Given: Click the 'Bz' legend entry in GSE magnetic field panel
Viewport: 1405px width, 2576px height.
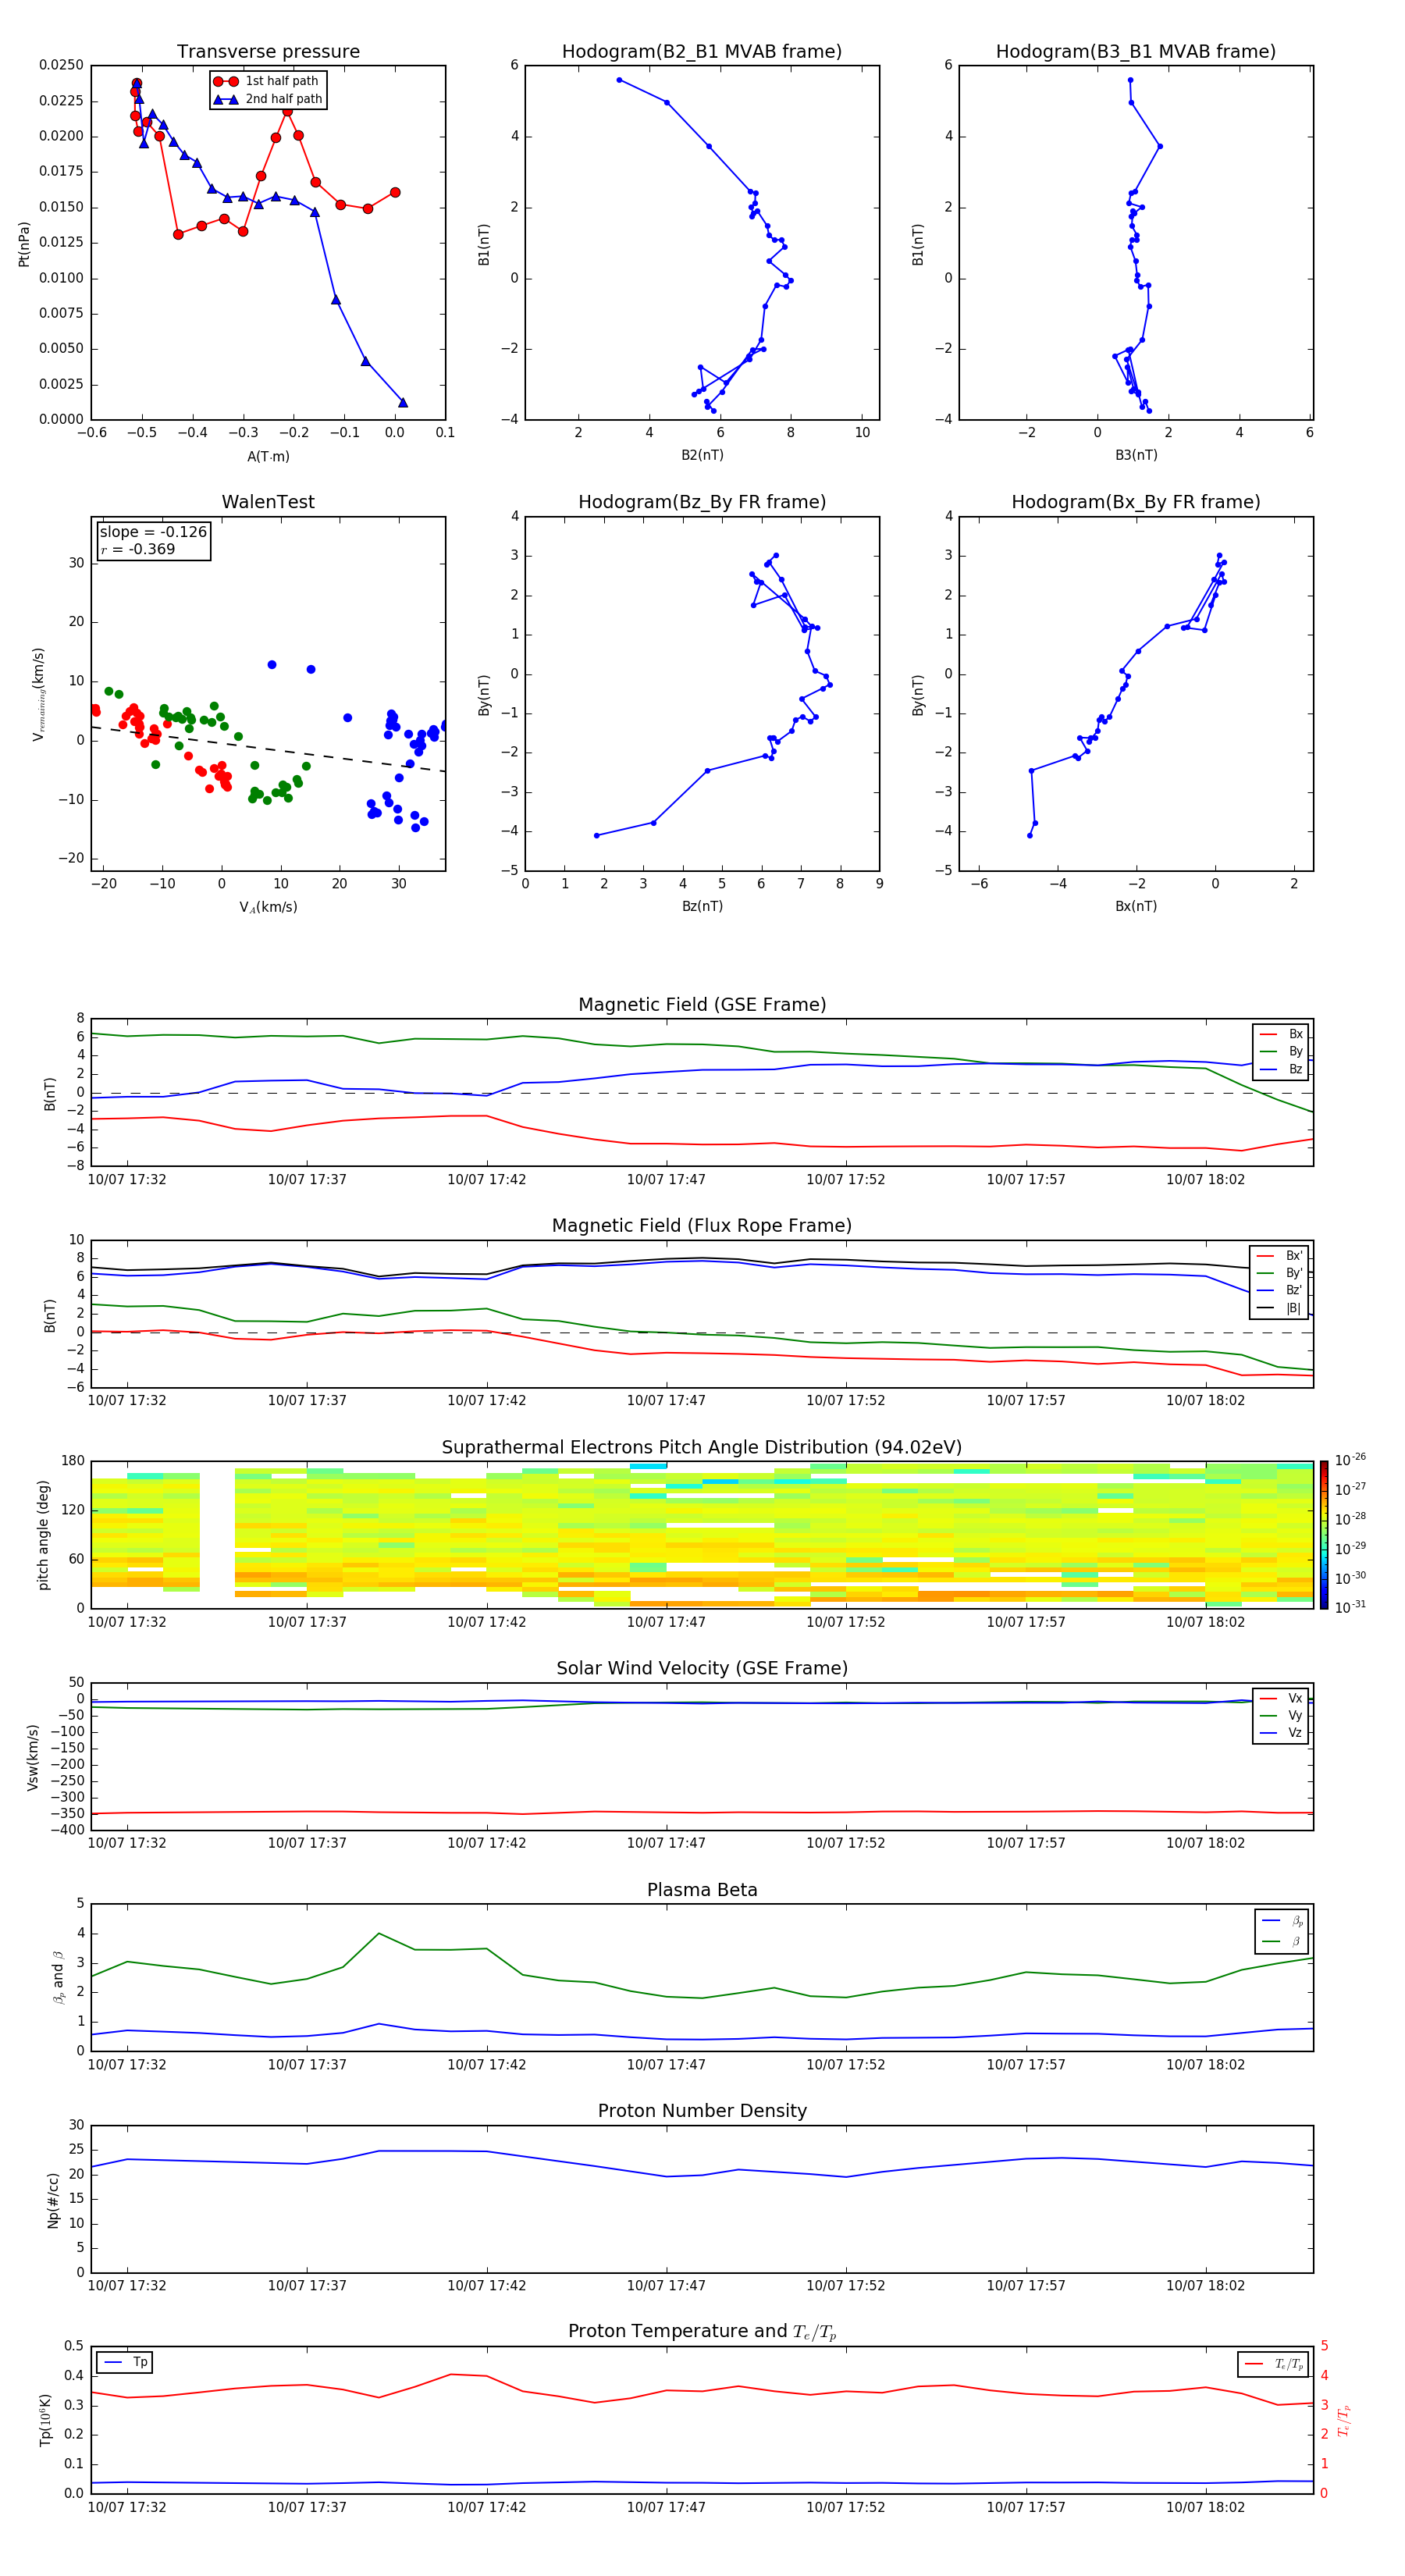Looking at the screenshot, I should (x=1281, y=1069).
